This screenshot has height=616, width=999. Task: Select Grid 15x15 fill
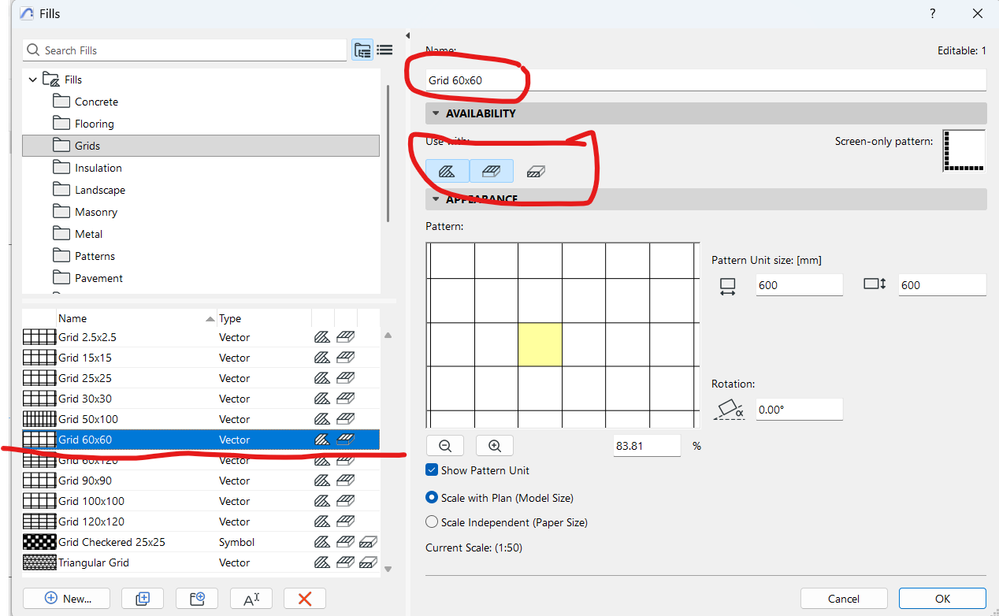click(201, 357)
